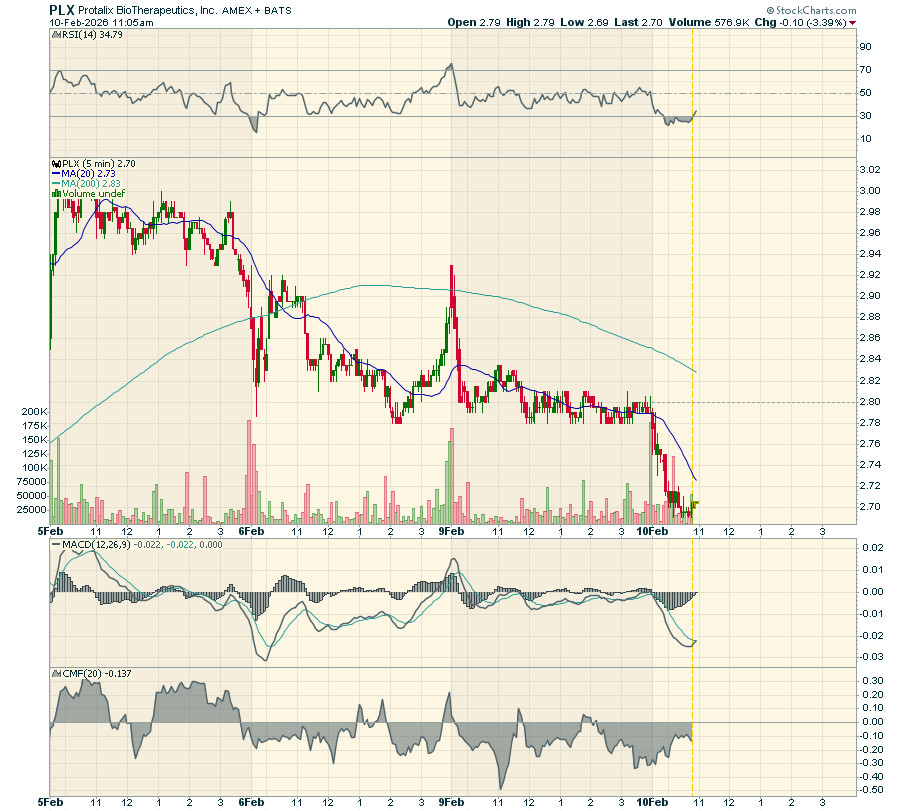Click the 2.80 price axis label
Viewport: 900px width, 811px height.
coord(870,402)
